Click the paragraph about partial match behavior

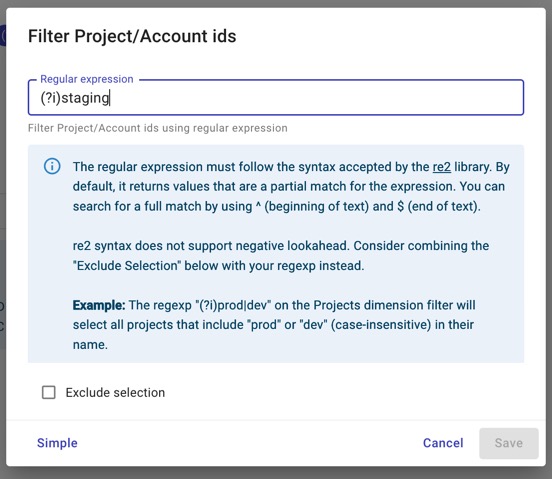coord(291,187)
